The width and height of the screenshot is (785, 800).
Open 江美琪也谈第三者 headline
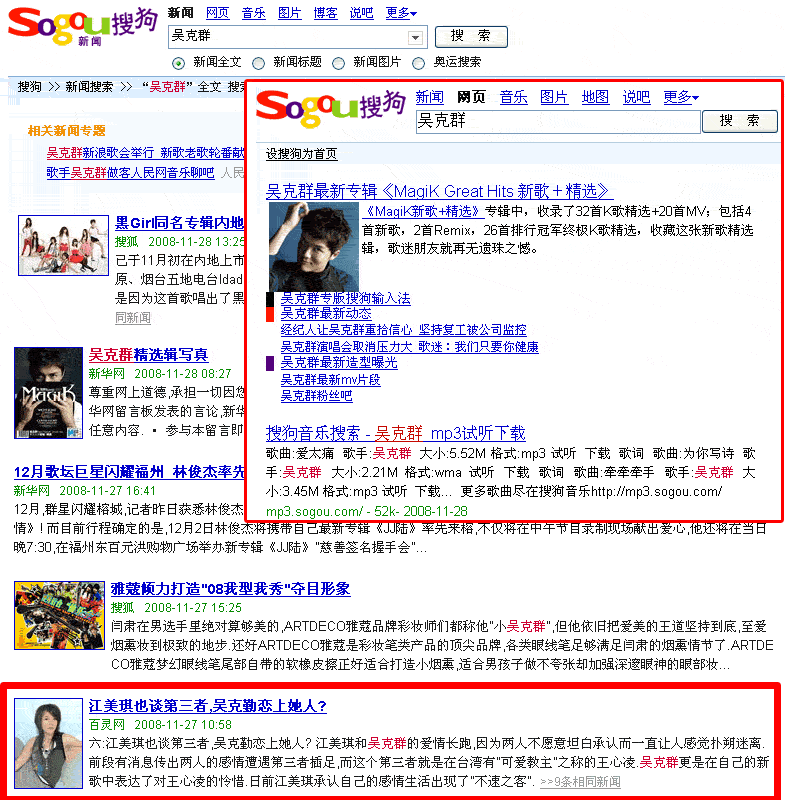pos(208,706)
